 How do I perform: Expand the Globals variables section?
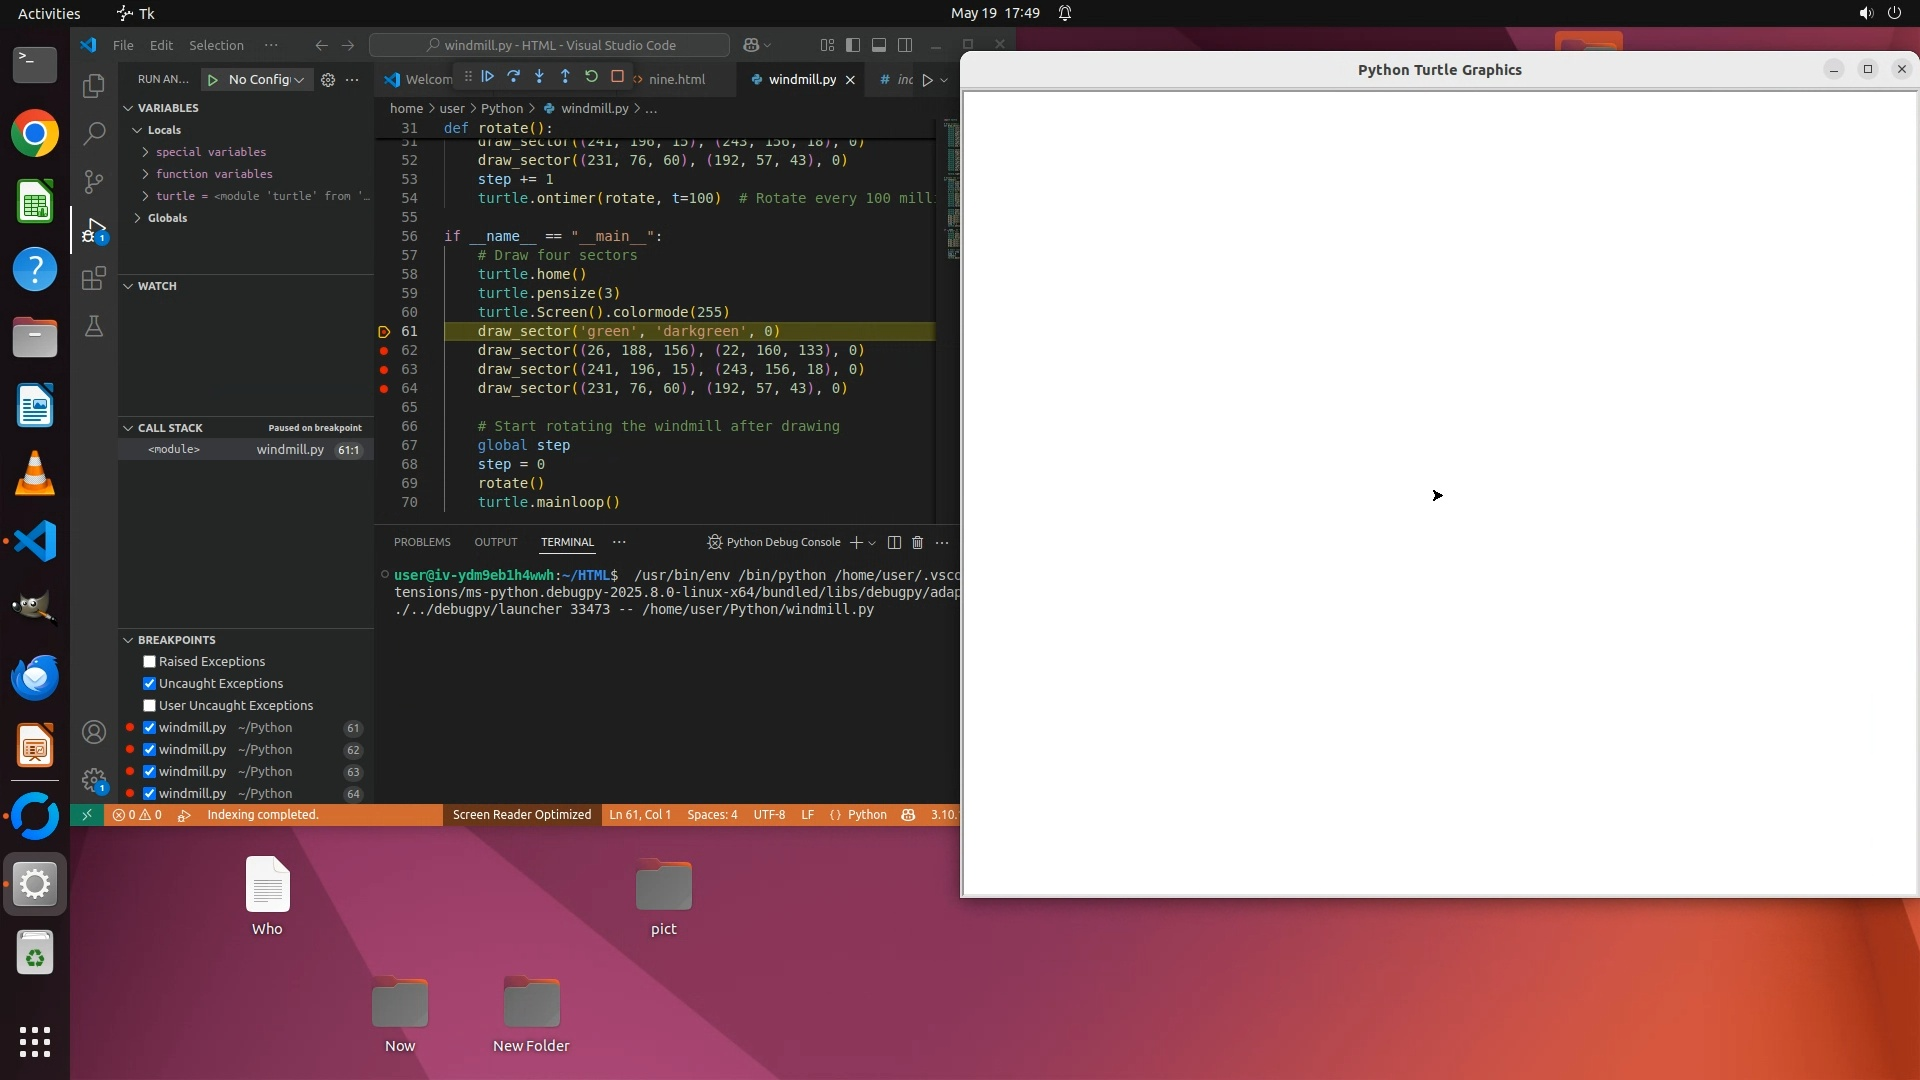(x=138, y=218)
